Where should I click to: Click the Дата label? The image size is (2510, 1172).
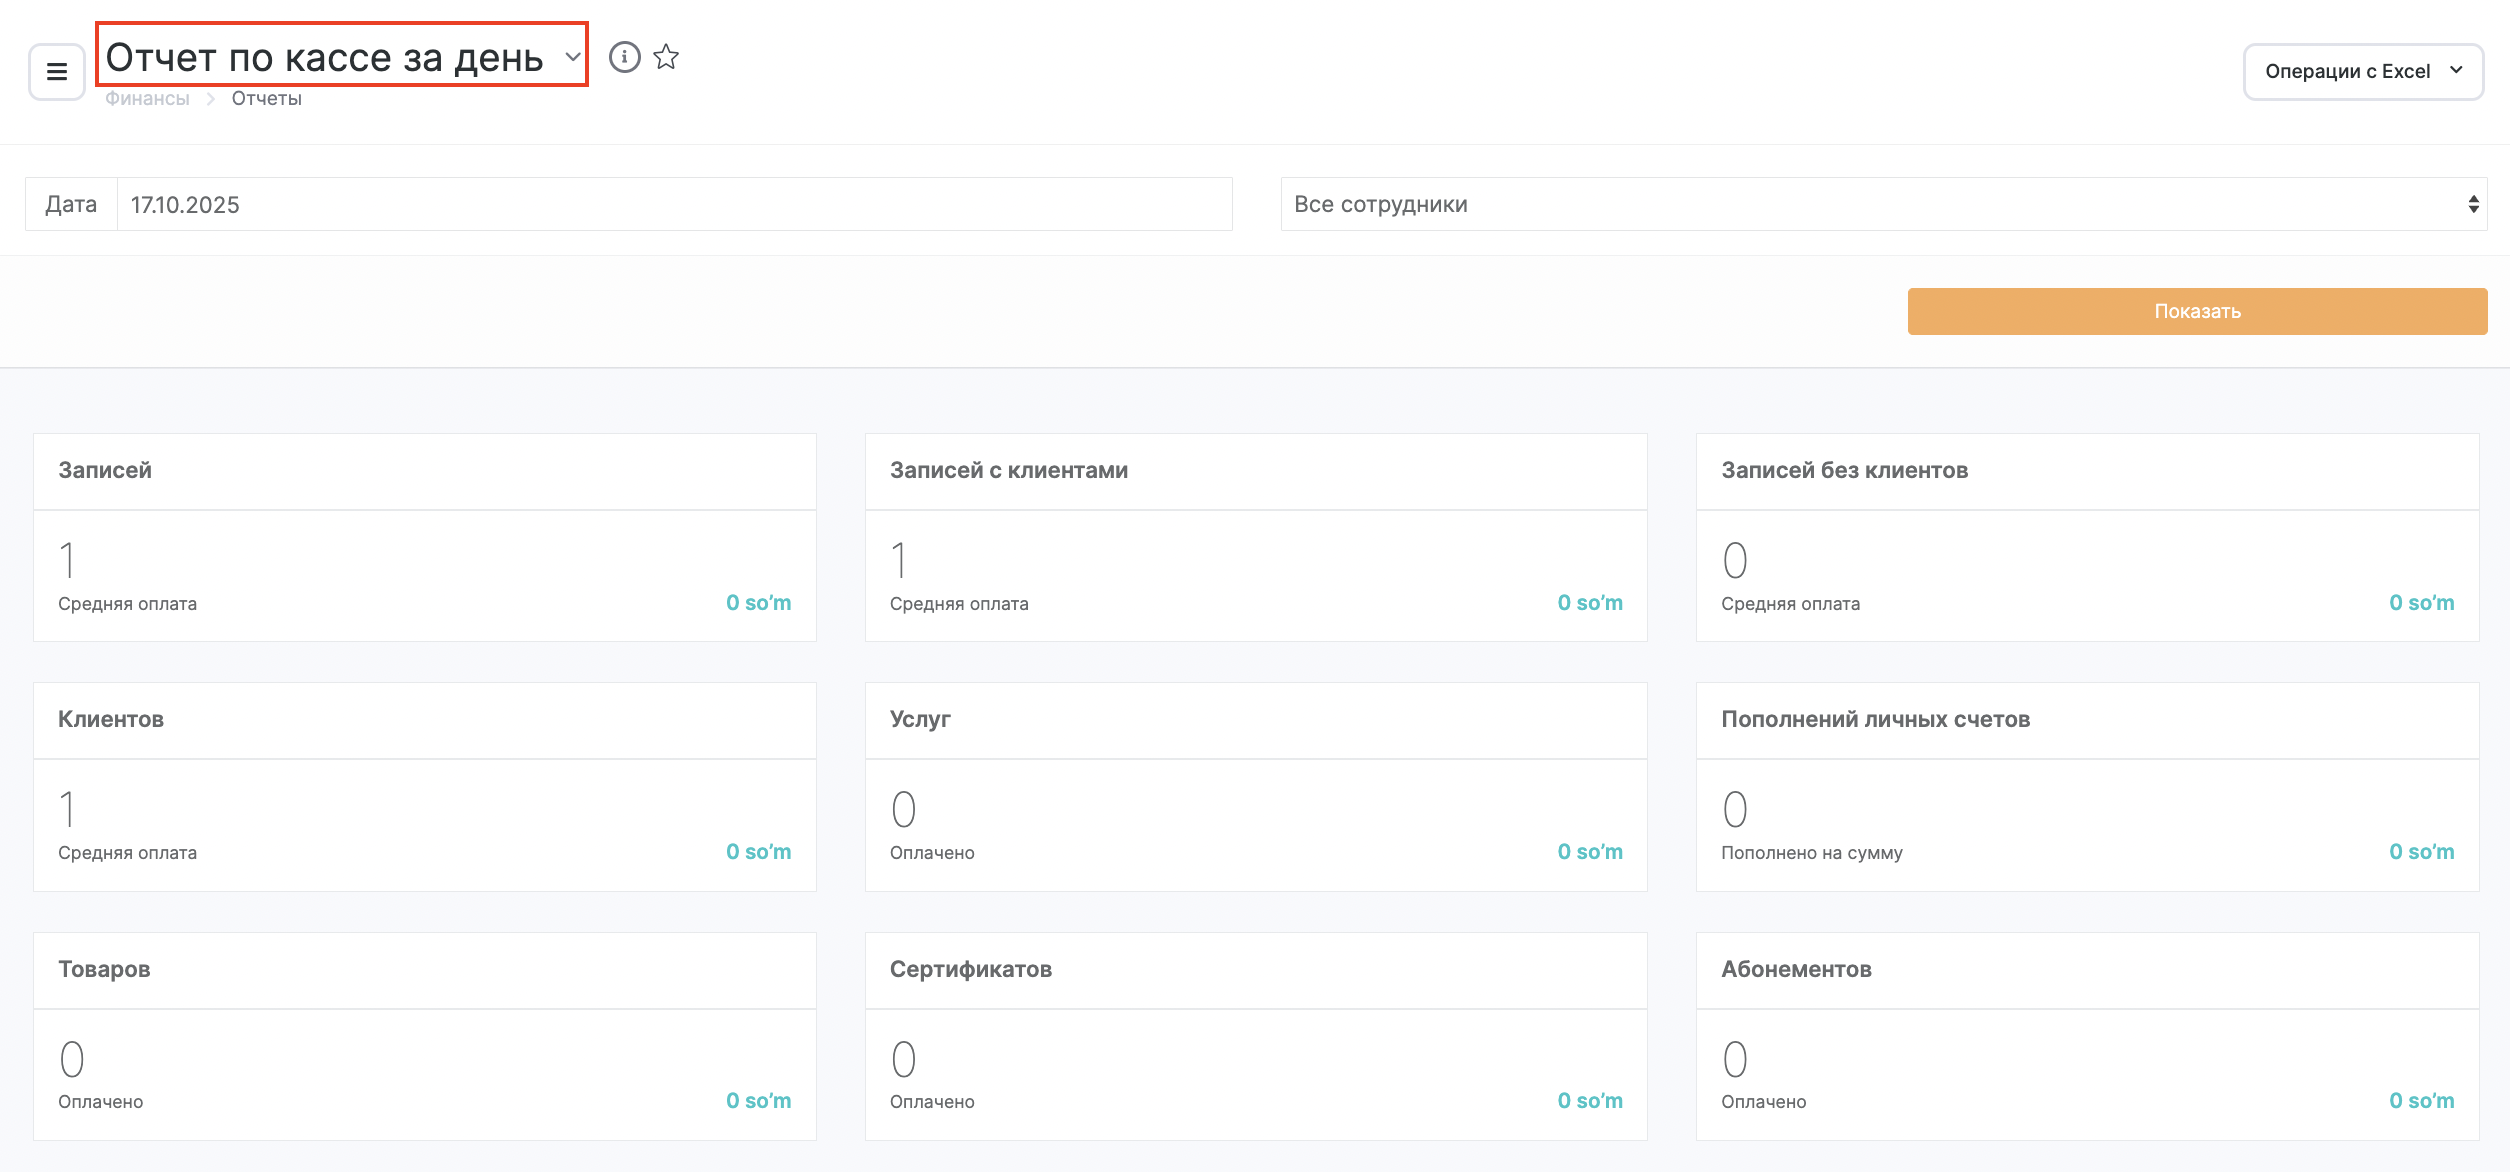click(71, 204)
